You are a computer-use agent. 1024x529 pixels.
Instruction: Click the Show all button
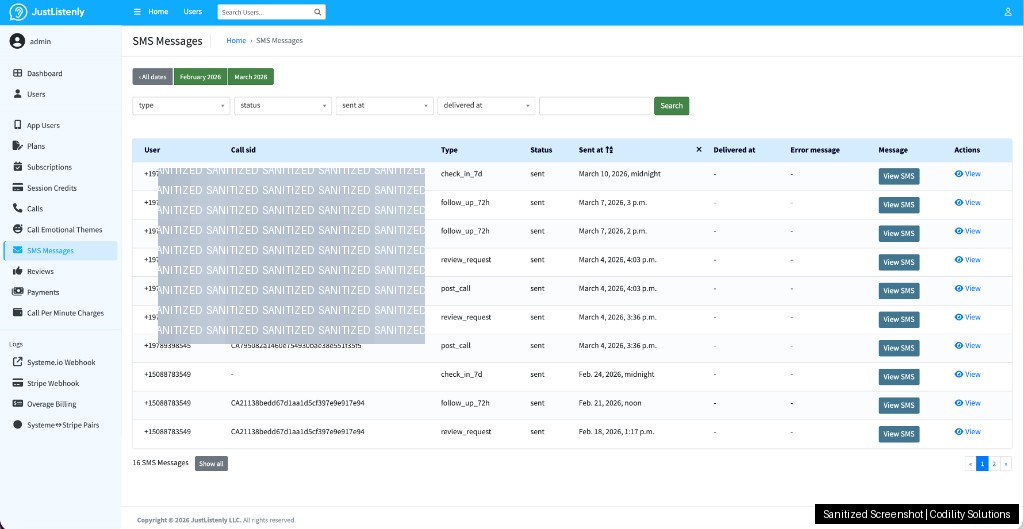pyautogui.click(x=211, y=464)
